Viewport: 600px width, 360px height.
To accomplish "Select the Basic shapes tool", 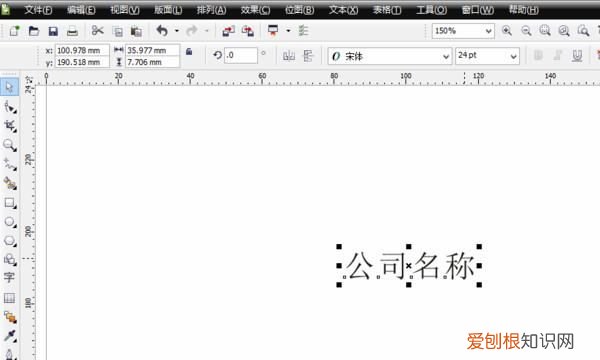I will [10, 260].
